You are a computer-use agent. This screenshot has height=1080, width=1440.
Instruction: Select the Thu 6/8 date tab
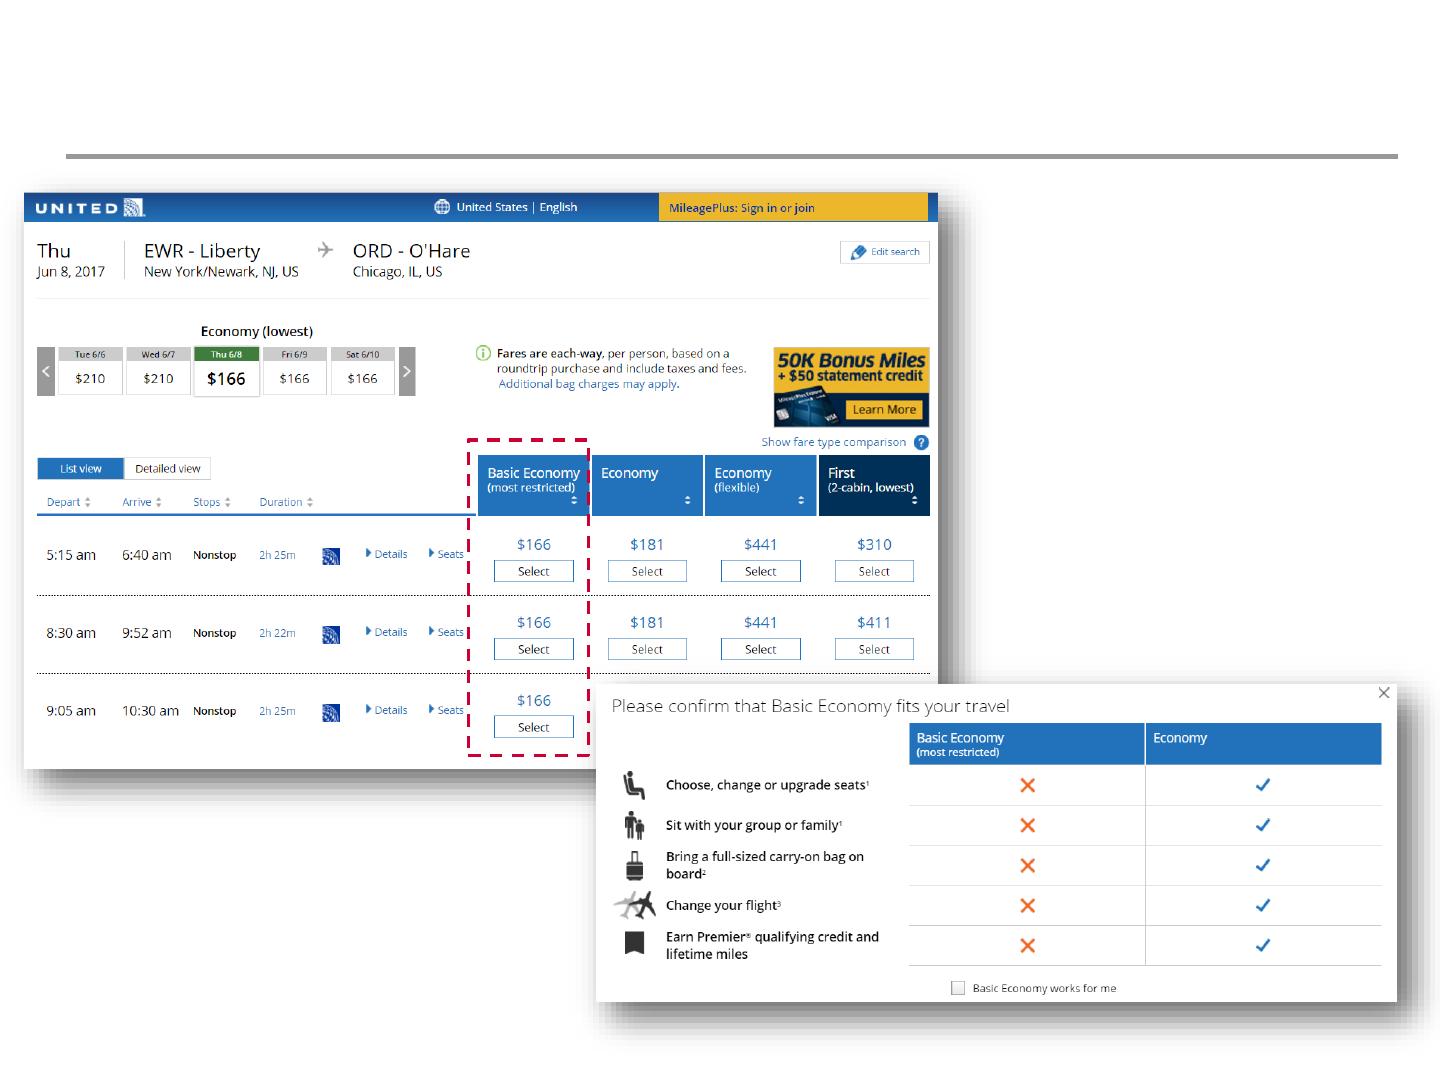click(226, 371)
